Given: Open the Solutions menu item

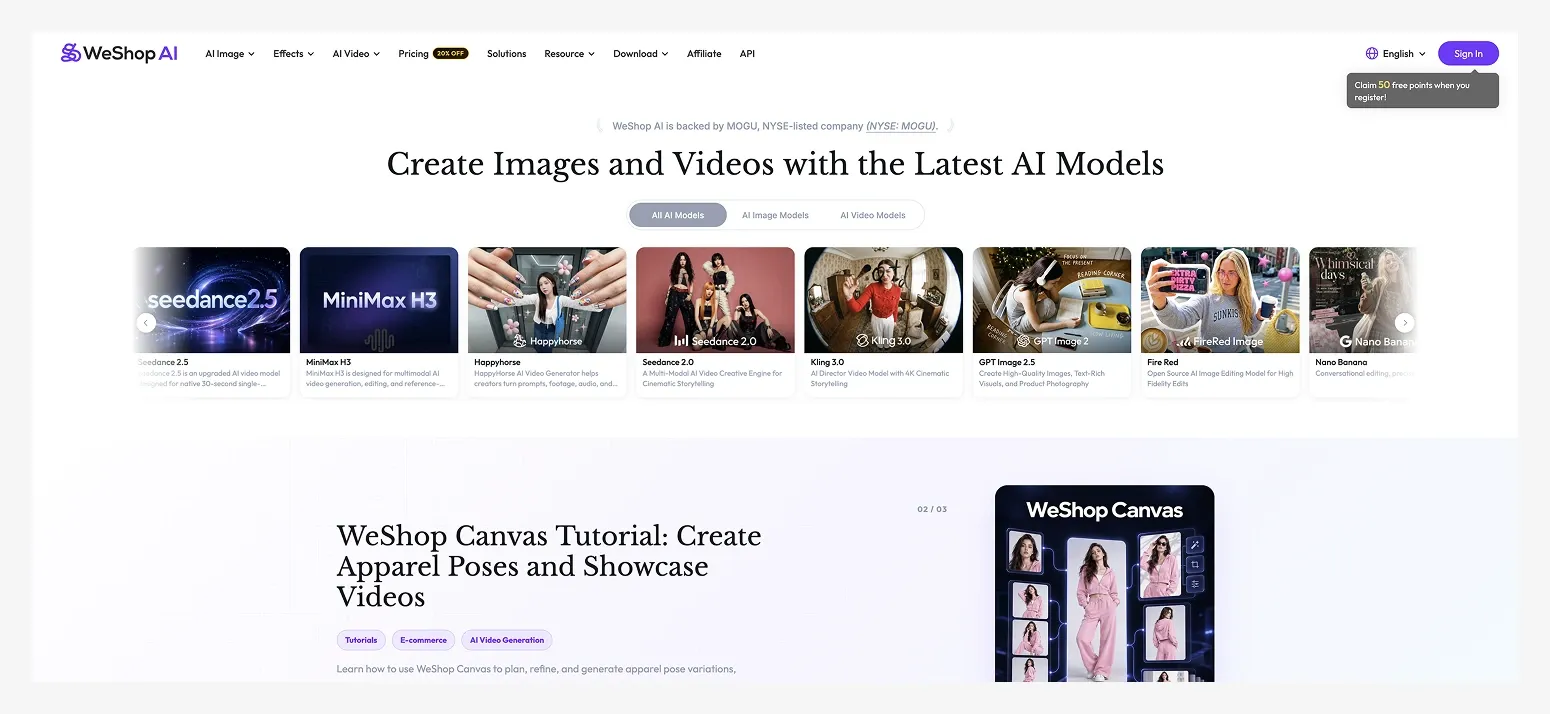Looking at the screenshot, I should point(506,54).
